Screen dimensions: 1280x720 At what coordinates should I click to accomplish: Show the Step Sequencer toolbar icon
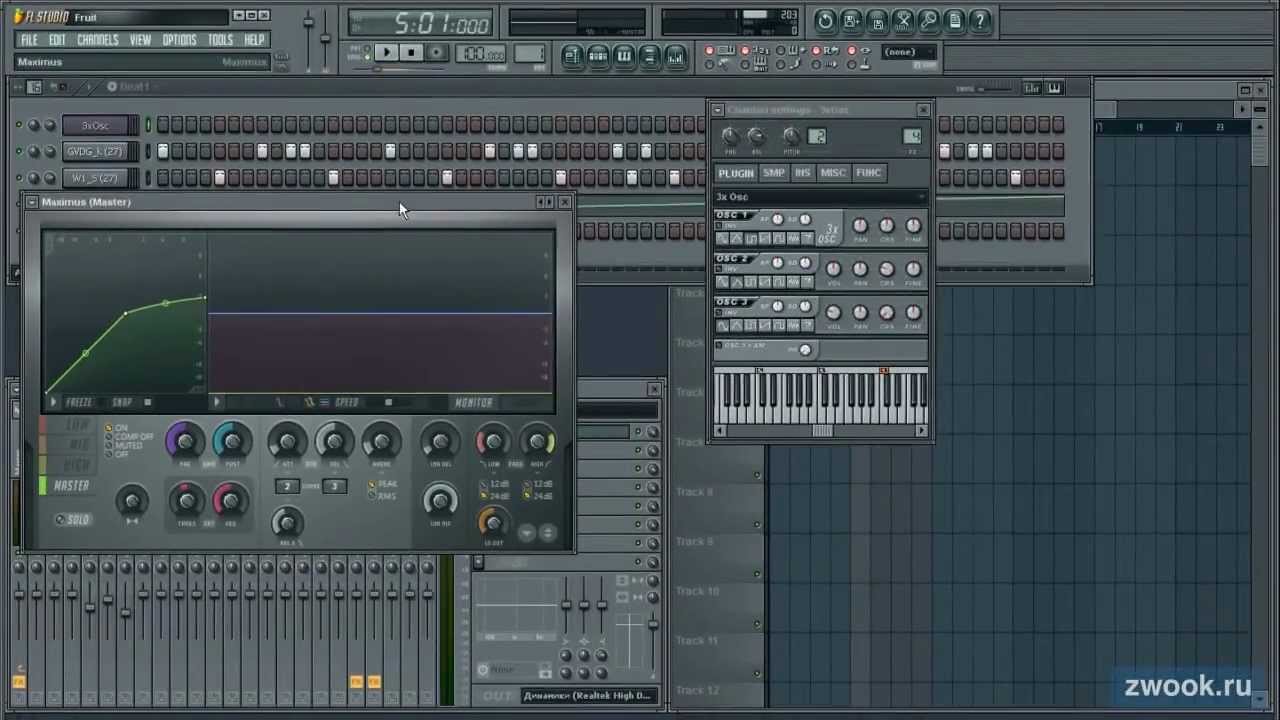[x=598, y=56]
